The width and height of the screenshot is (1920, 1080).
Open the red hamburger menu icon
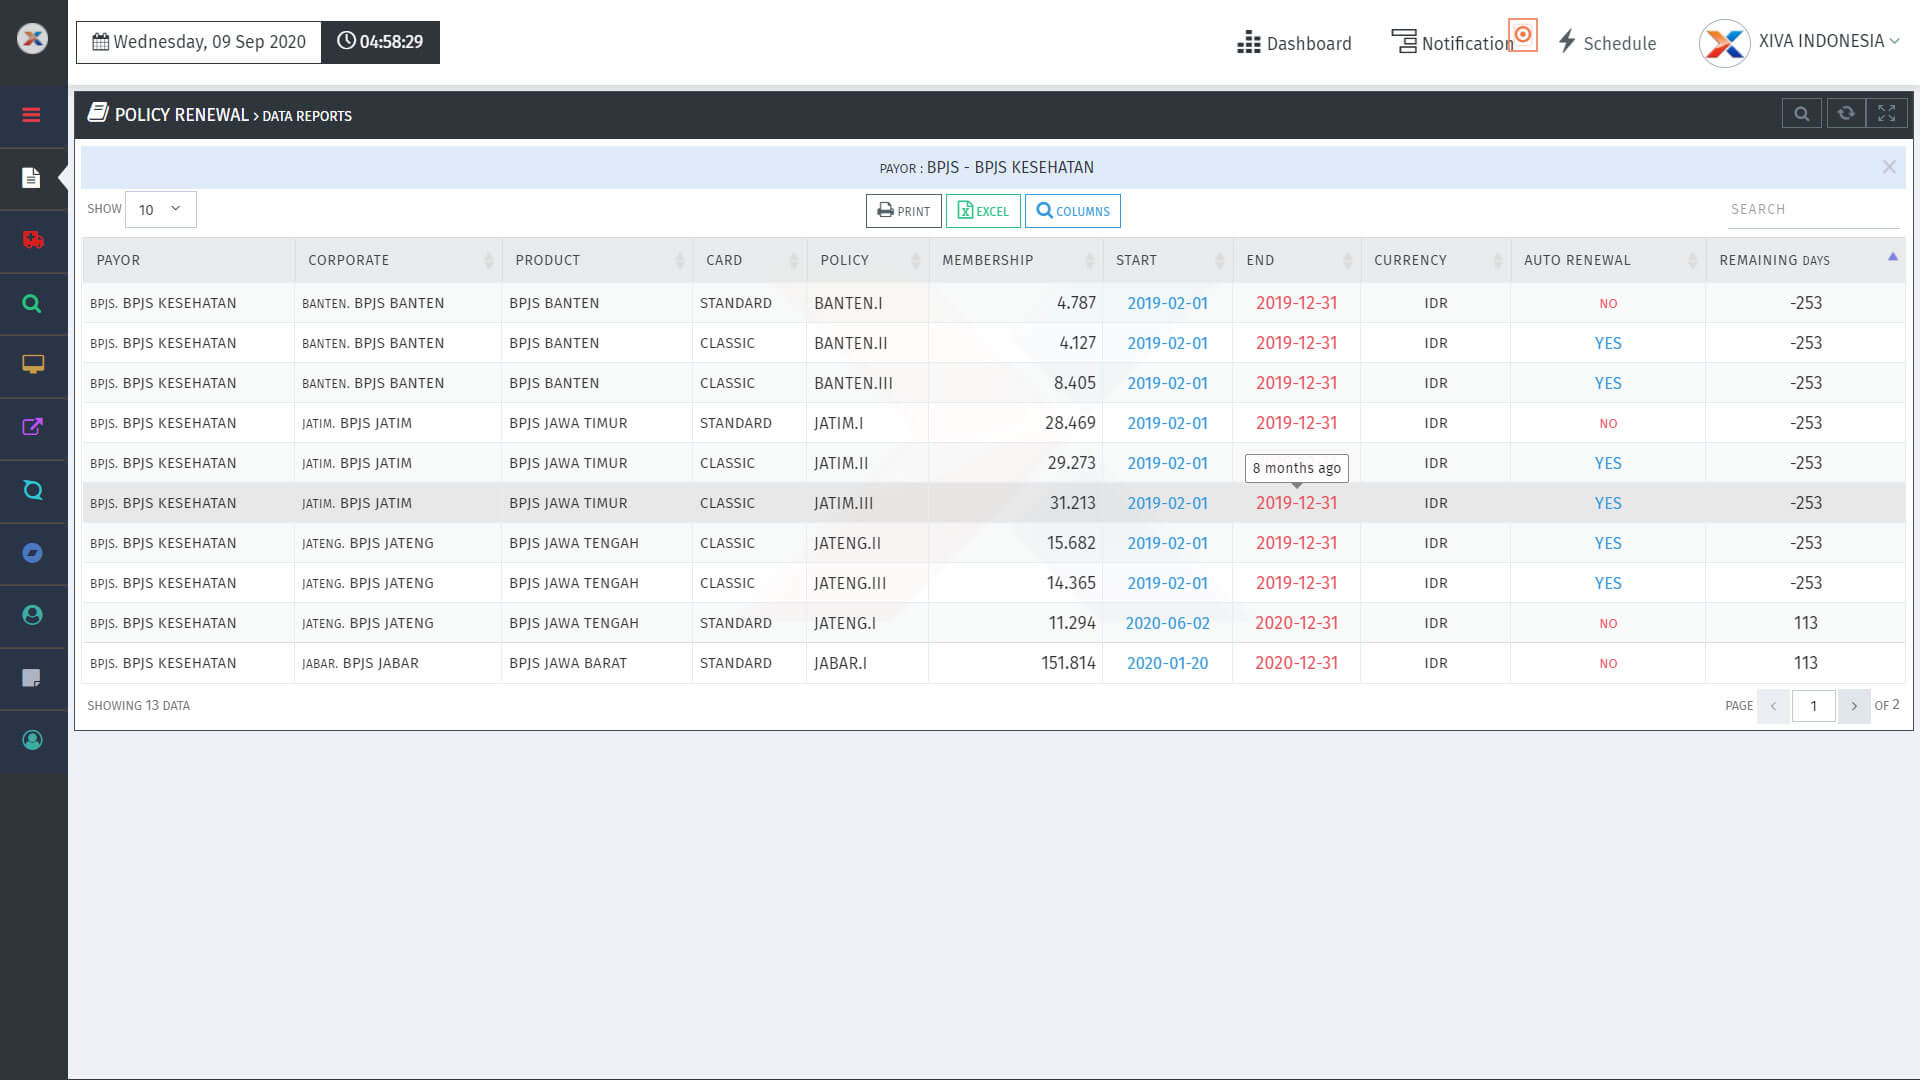31,115
